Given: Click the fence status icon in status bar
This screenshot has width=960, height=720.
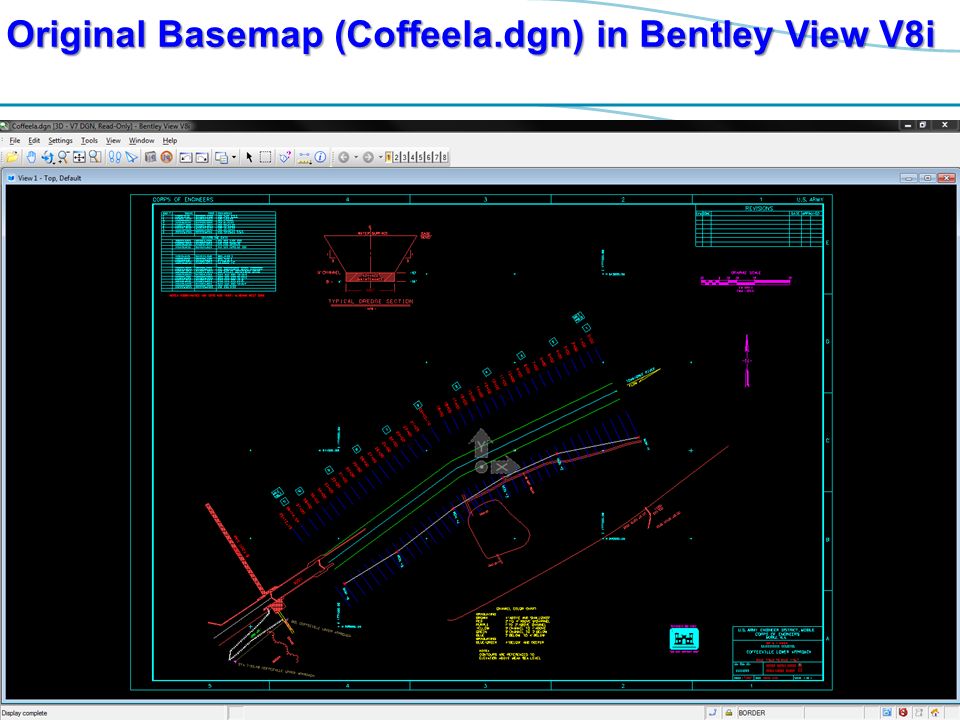Looking at the screenshot, I should click(919, 713).
